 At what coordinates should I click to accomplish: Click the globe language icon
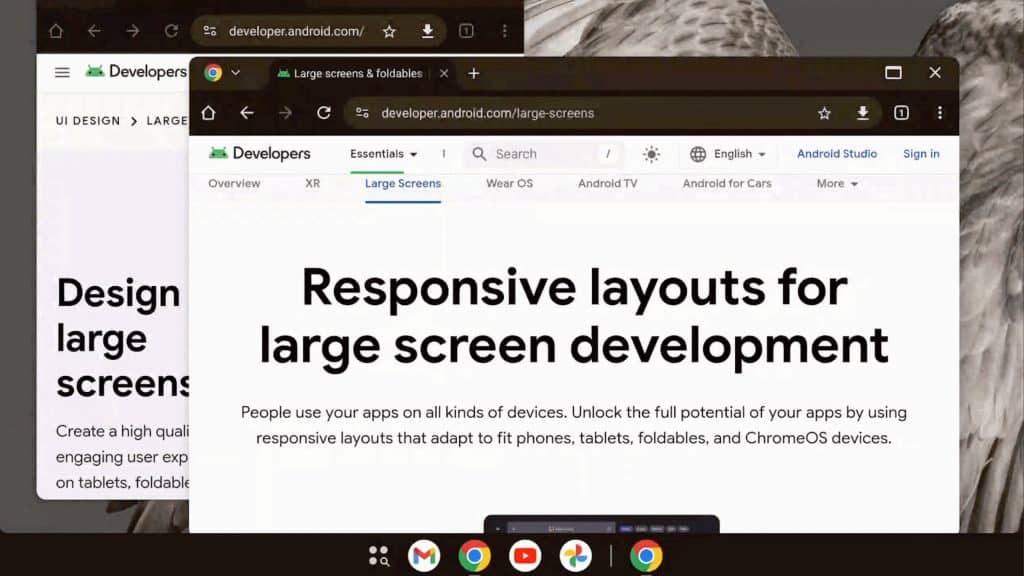click(698, 154)
